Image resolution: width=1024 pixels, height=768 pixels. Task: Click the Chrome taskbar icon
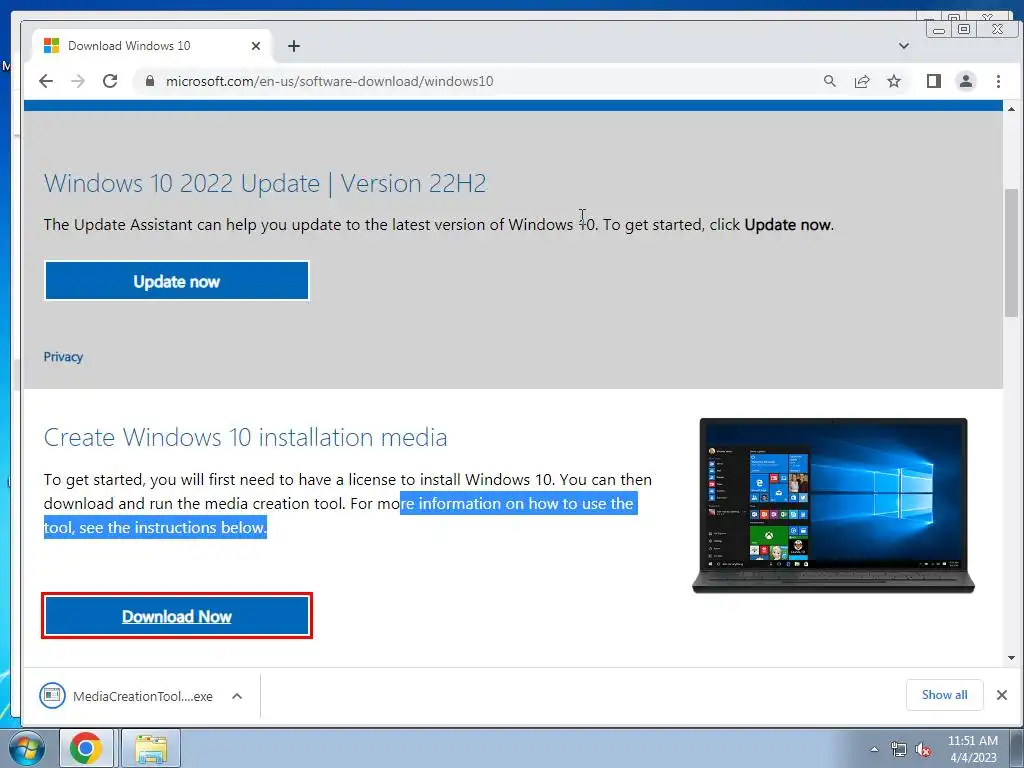point(86,748)
